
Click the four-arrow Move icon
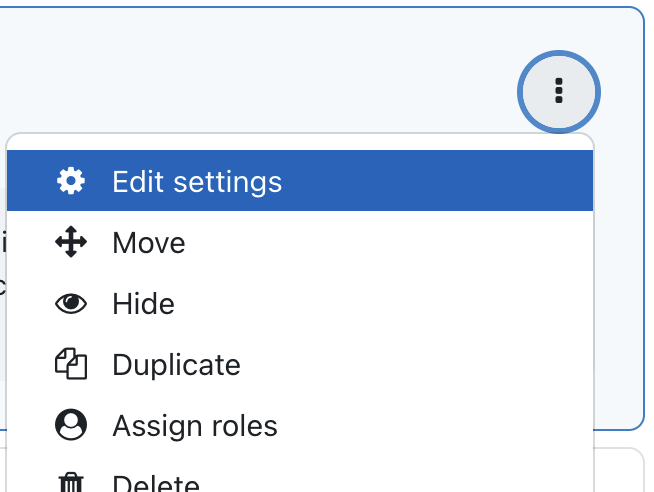point(71,242)
